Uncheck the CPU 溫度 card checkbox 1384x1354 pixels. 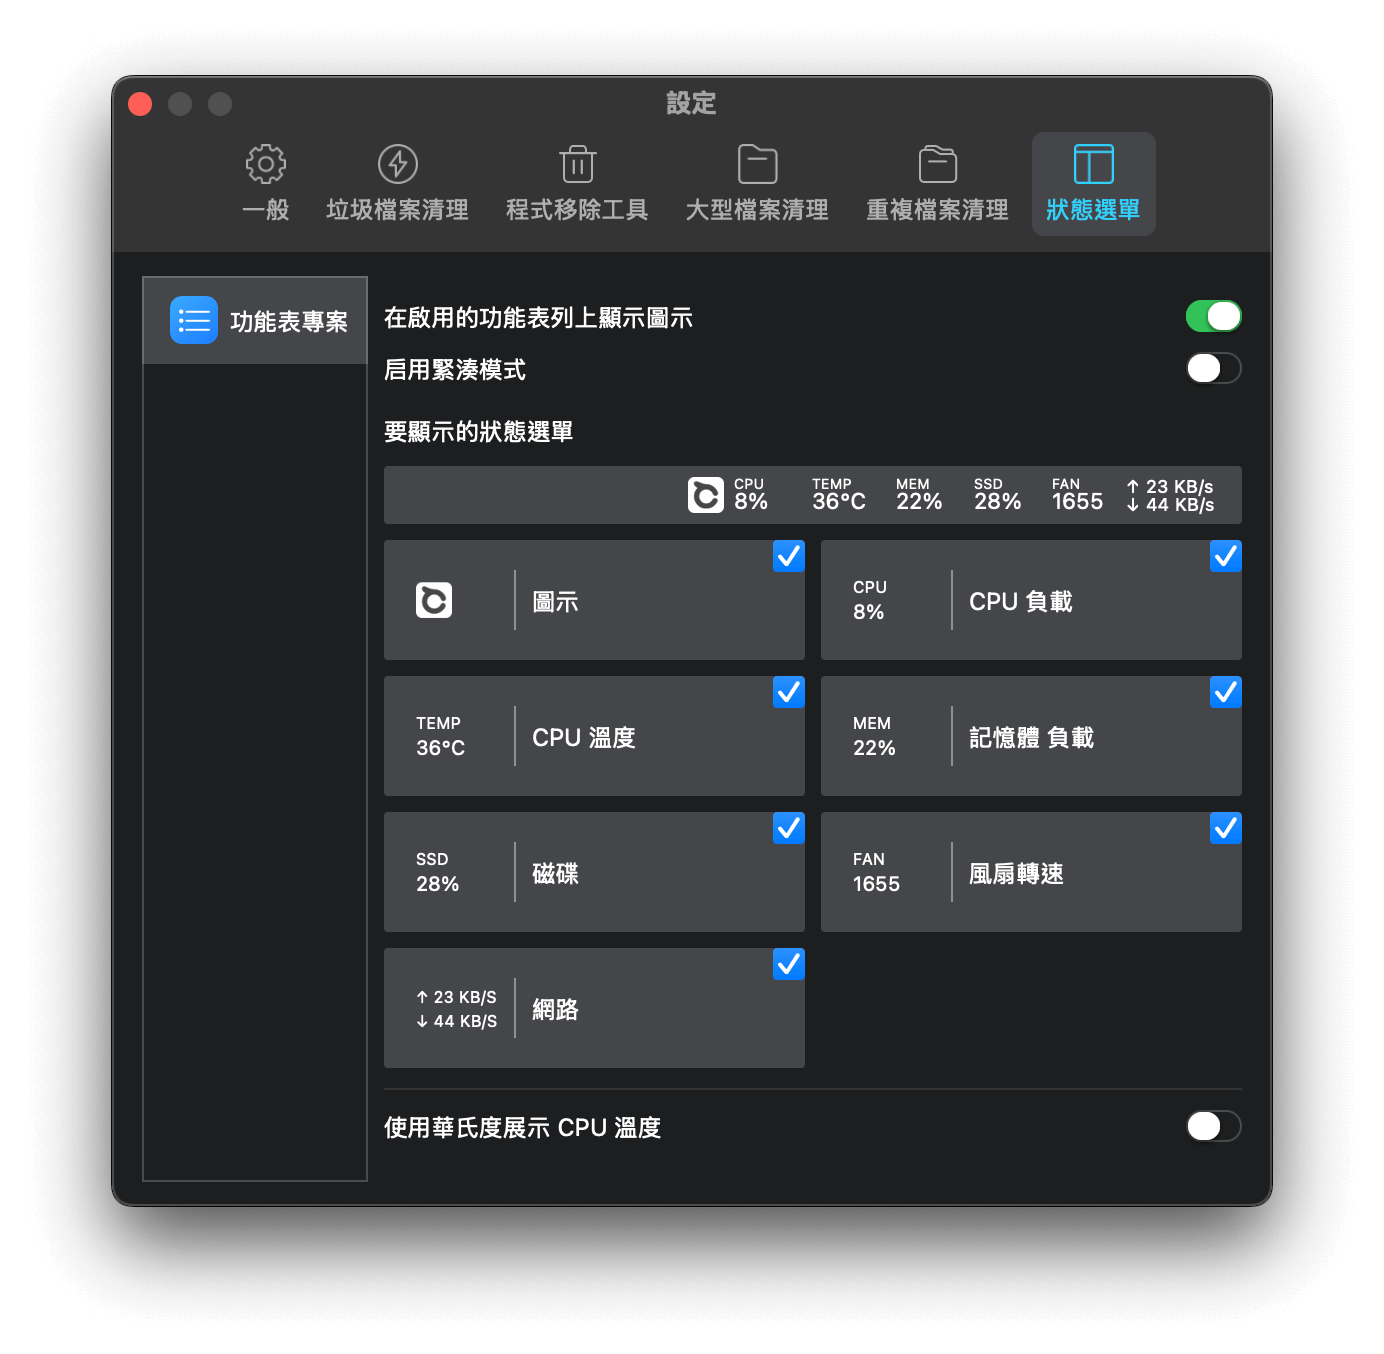pyautogui.click(x=789, y=692)
